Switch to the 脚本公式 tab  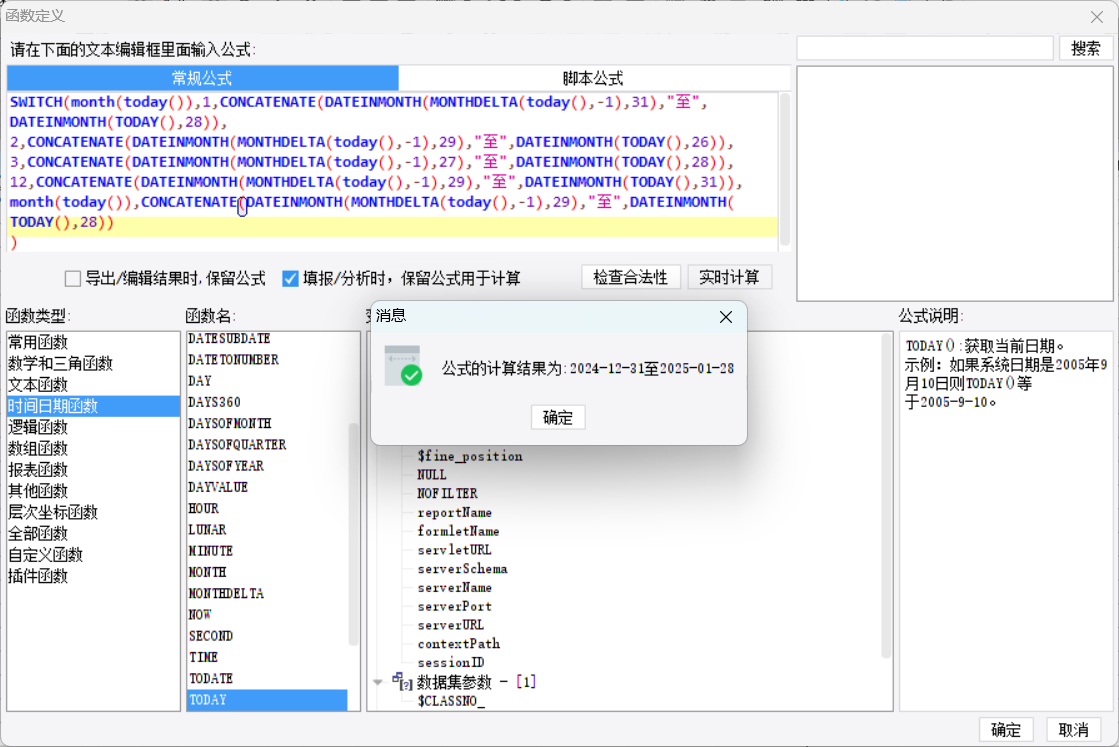pyautogui.click(x=594, y=78)
